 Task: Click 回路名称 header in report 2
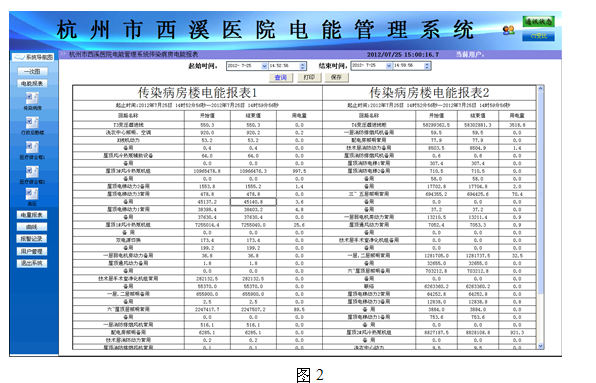pyautogui.click(x=369, y=116)
